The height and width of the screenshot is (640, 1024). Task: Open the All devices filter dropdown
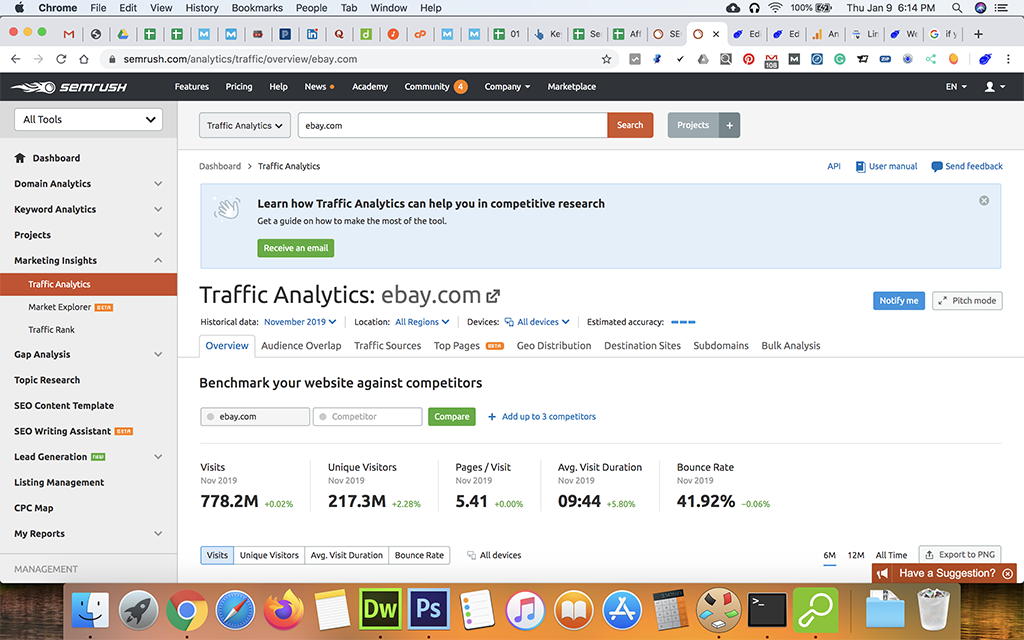click(537, 322)
